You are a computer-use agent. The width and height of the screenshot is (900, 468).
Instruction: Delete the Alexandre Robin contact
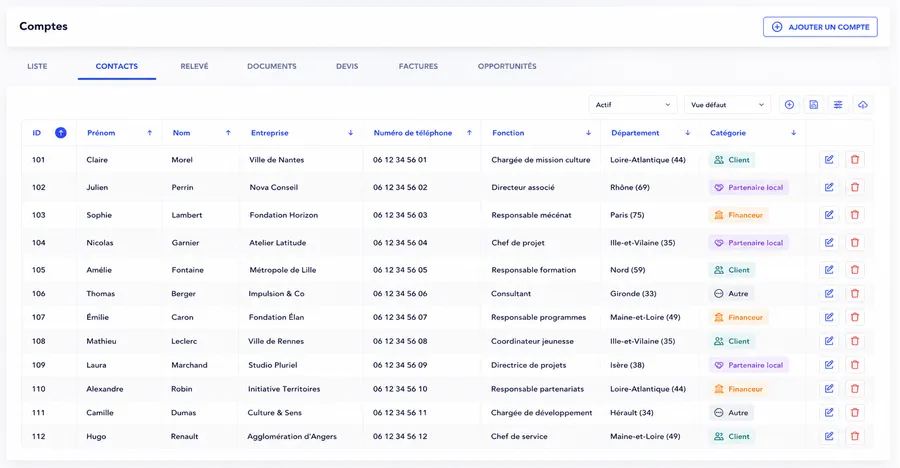click(x=855, y=389)
